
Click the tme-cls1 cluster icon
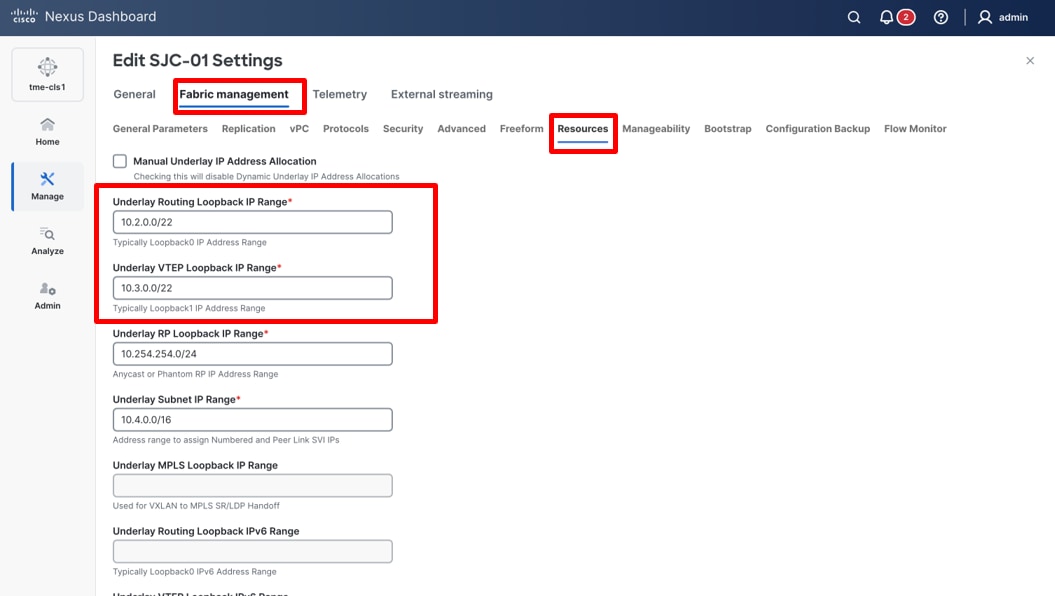coord(47,73)
